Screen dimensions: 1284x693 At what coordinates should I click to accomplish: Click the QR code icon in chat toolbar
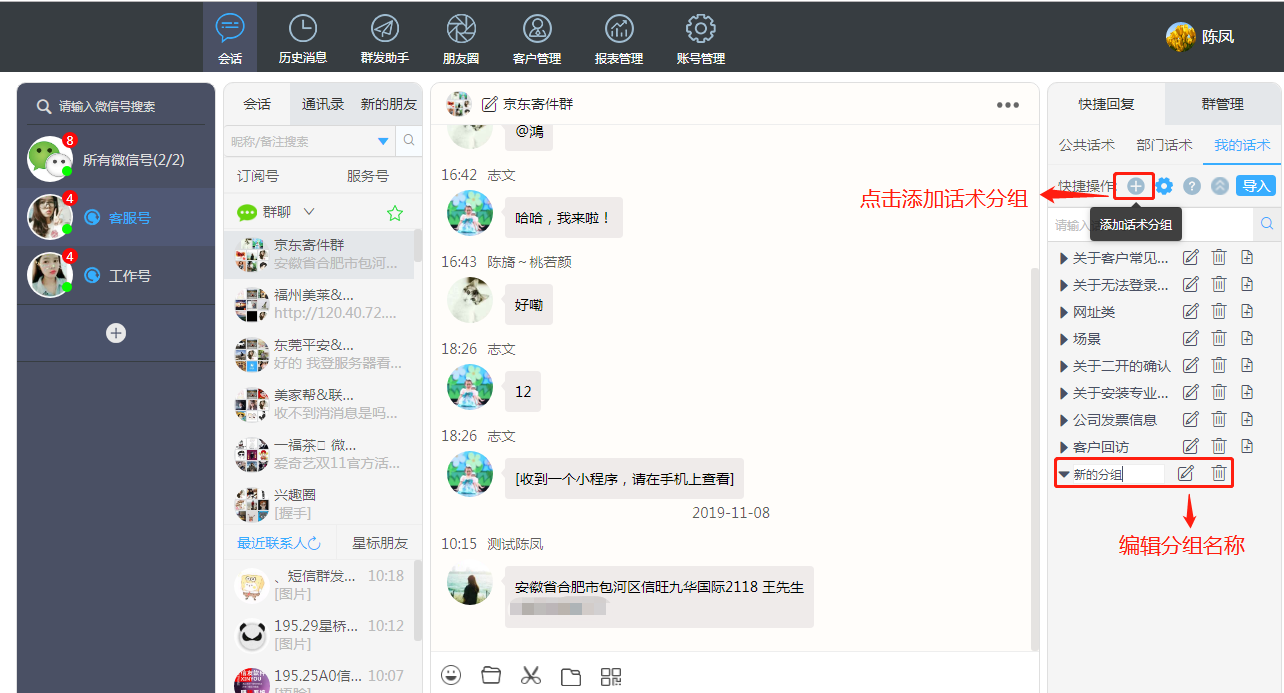coord(611,676)
